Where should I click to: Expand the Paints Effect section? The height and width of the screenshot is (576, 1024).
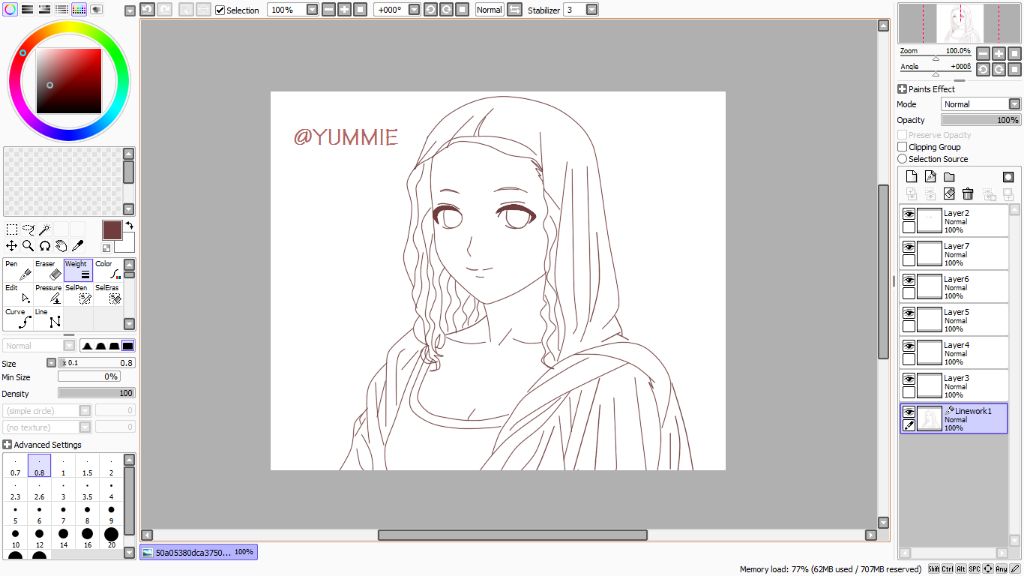click(x=902, y=89)
